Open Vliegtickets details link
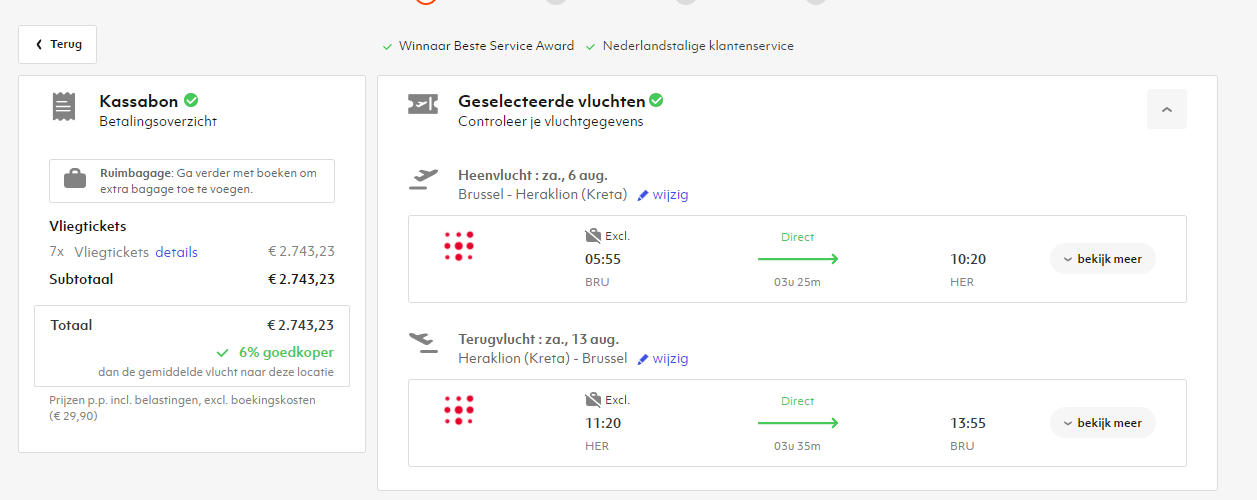 (176, 252)
